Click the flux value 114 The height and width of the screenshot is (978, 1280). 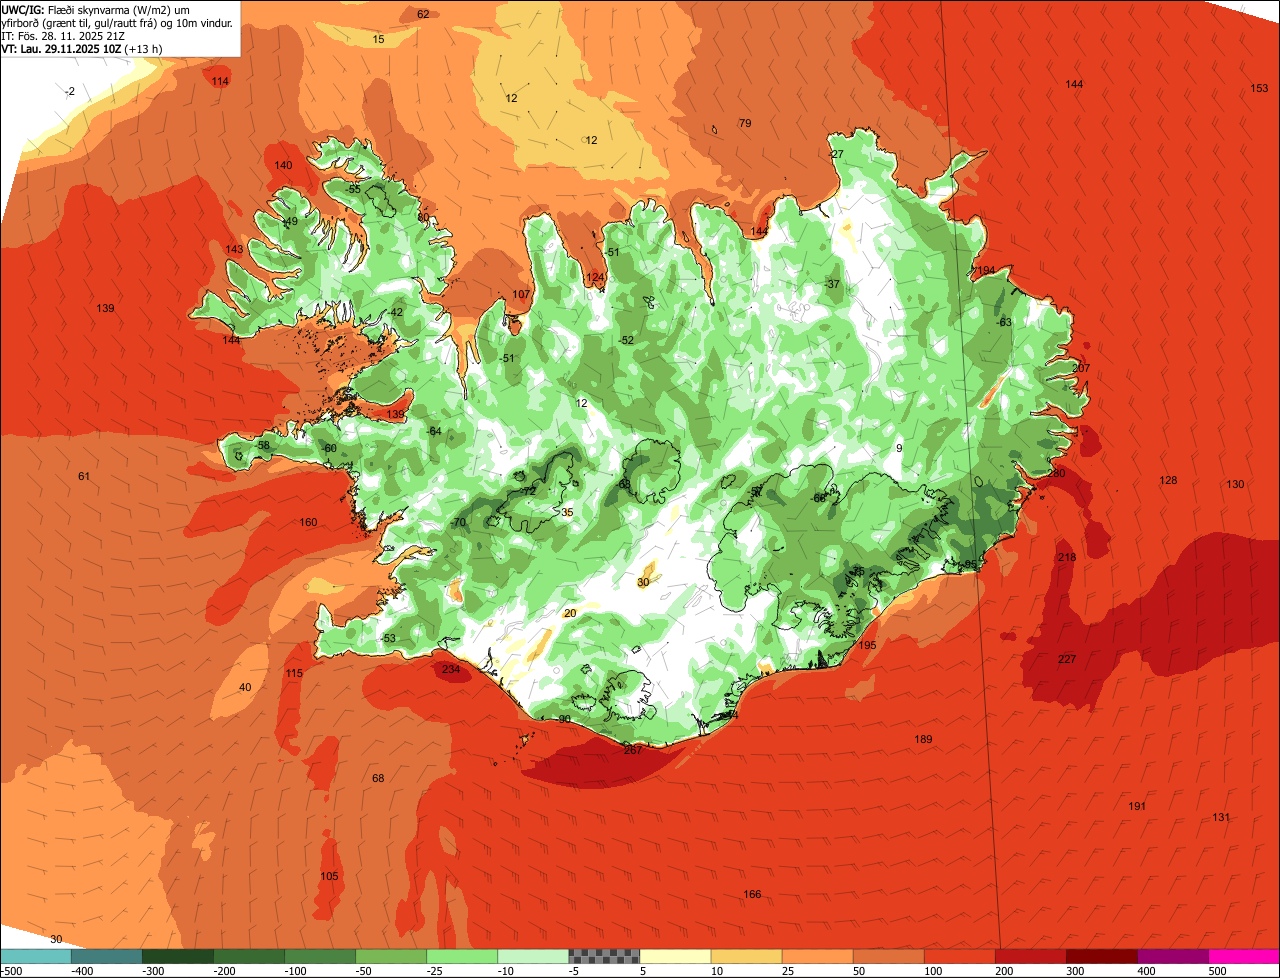tap(220, 81)
